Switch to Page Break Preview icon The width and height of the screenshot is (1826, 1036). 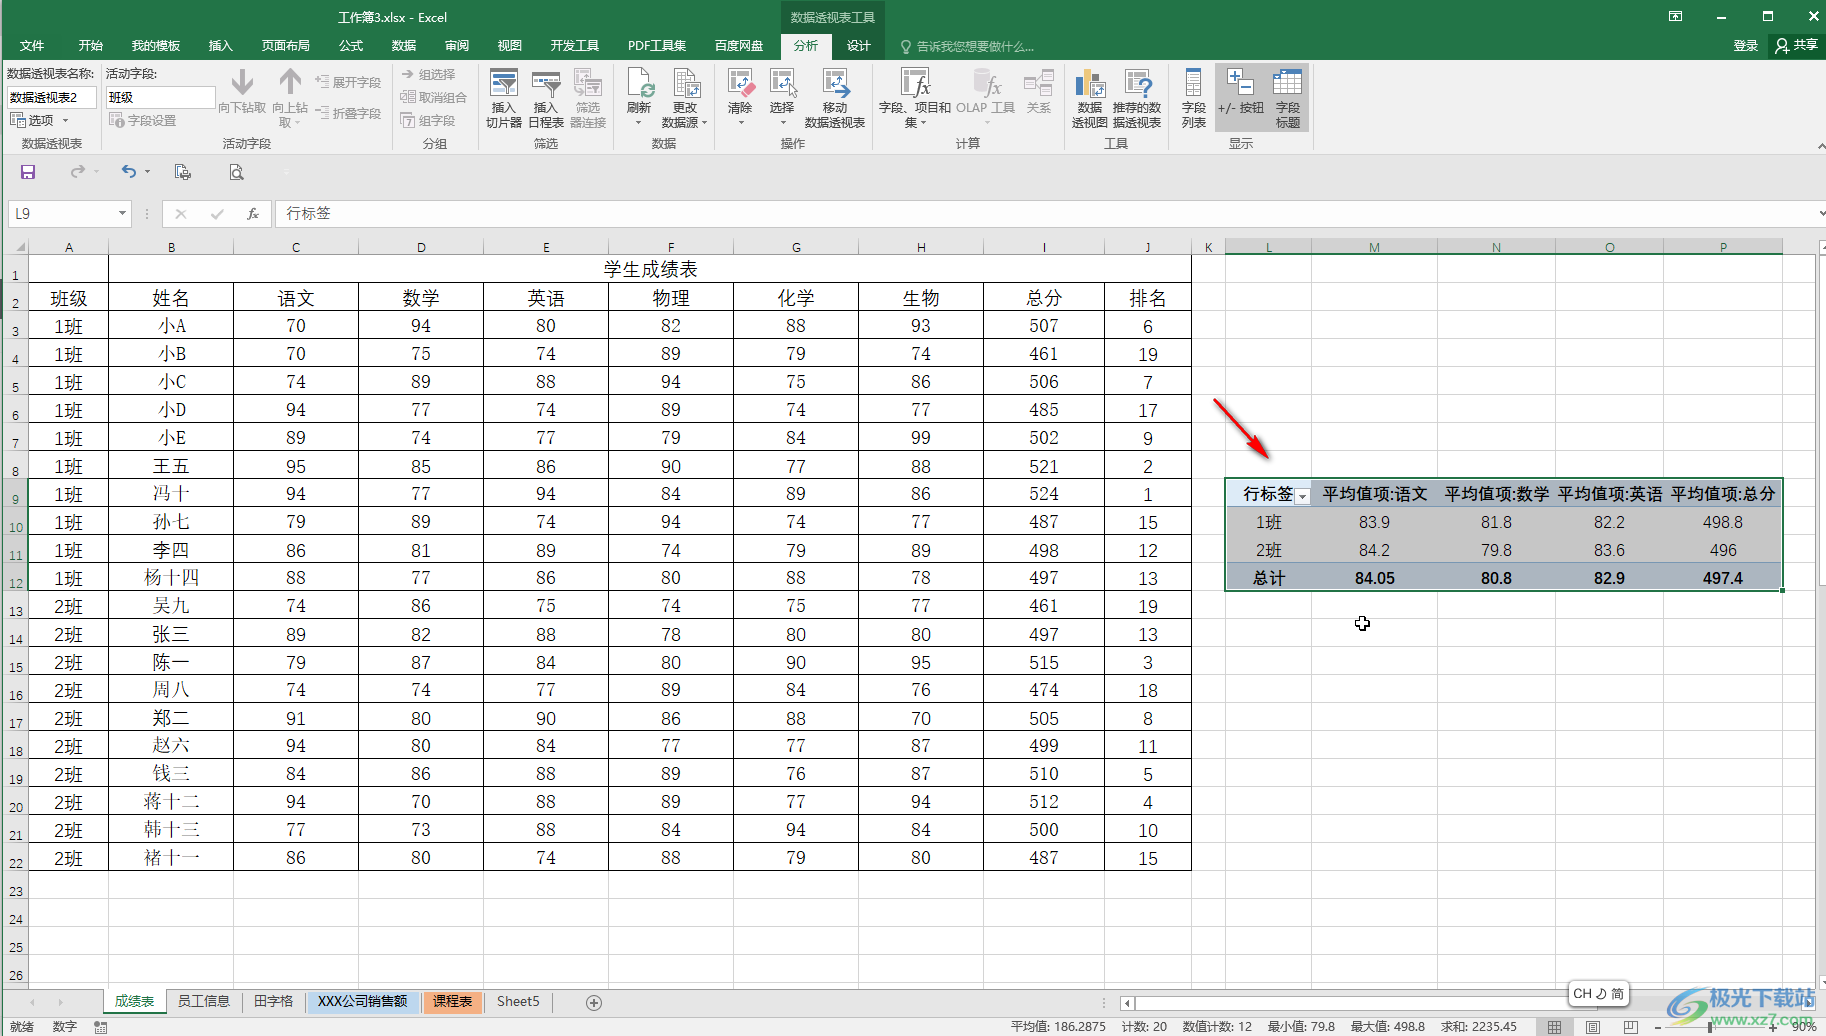point(1631,1027)
